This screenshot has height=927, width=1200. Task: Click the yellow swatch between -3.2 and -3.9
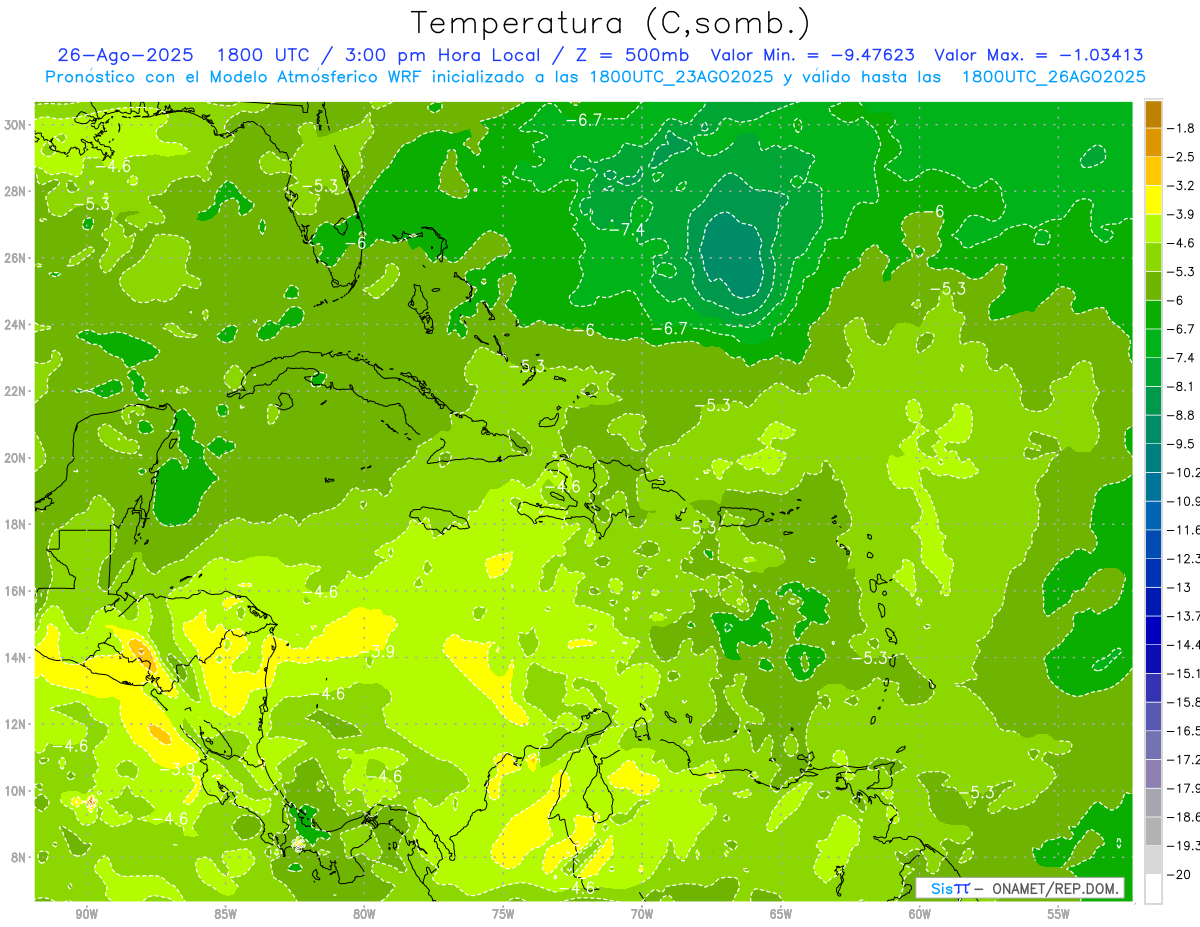coord(1153,200)
